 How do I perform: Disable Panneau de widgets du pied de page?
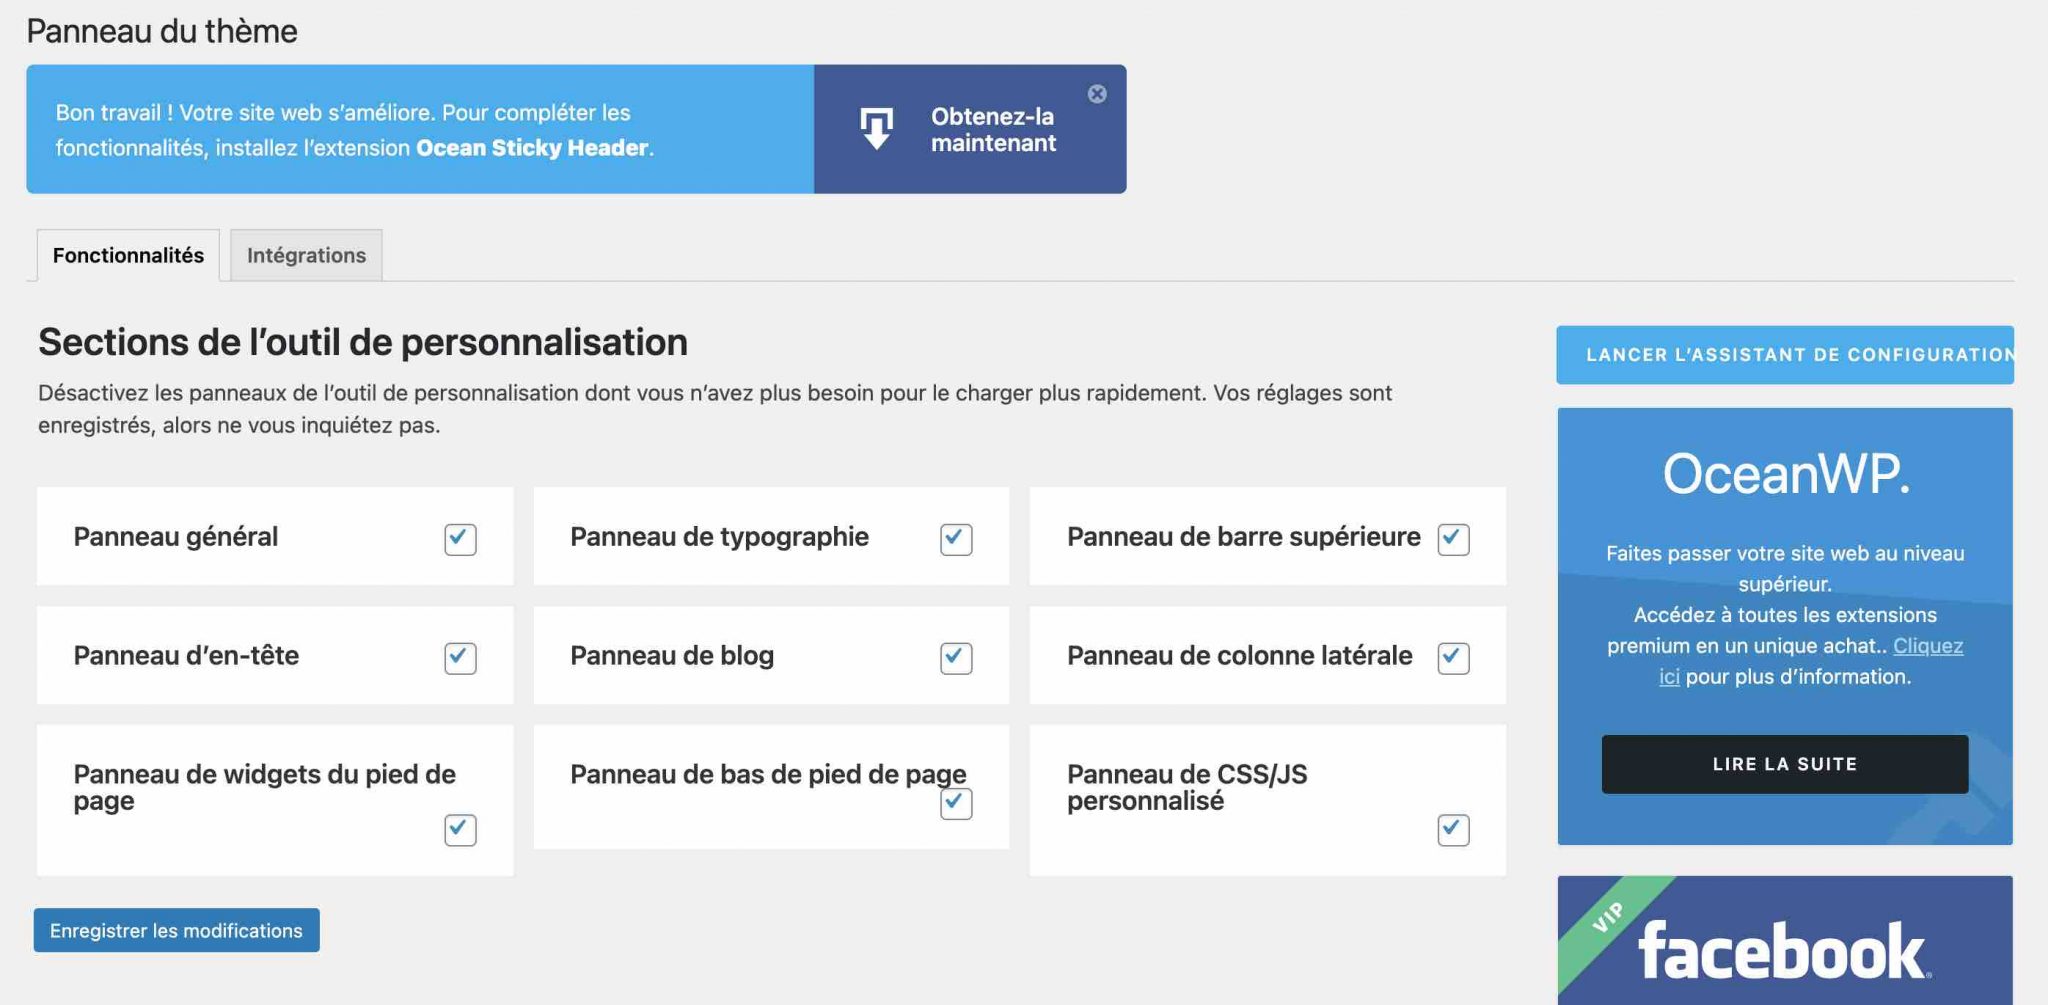pyautogui.click(x=458, y=830)
